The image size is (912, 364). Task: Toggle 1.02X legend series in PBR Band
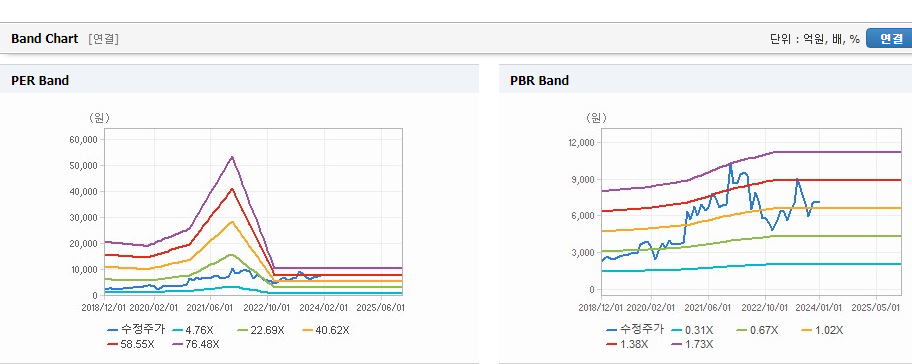pos(821,330)
